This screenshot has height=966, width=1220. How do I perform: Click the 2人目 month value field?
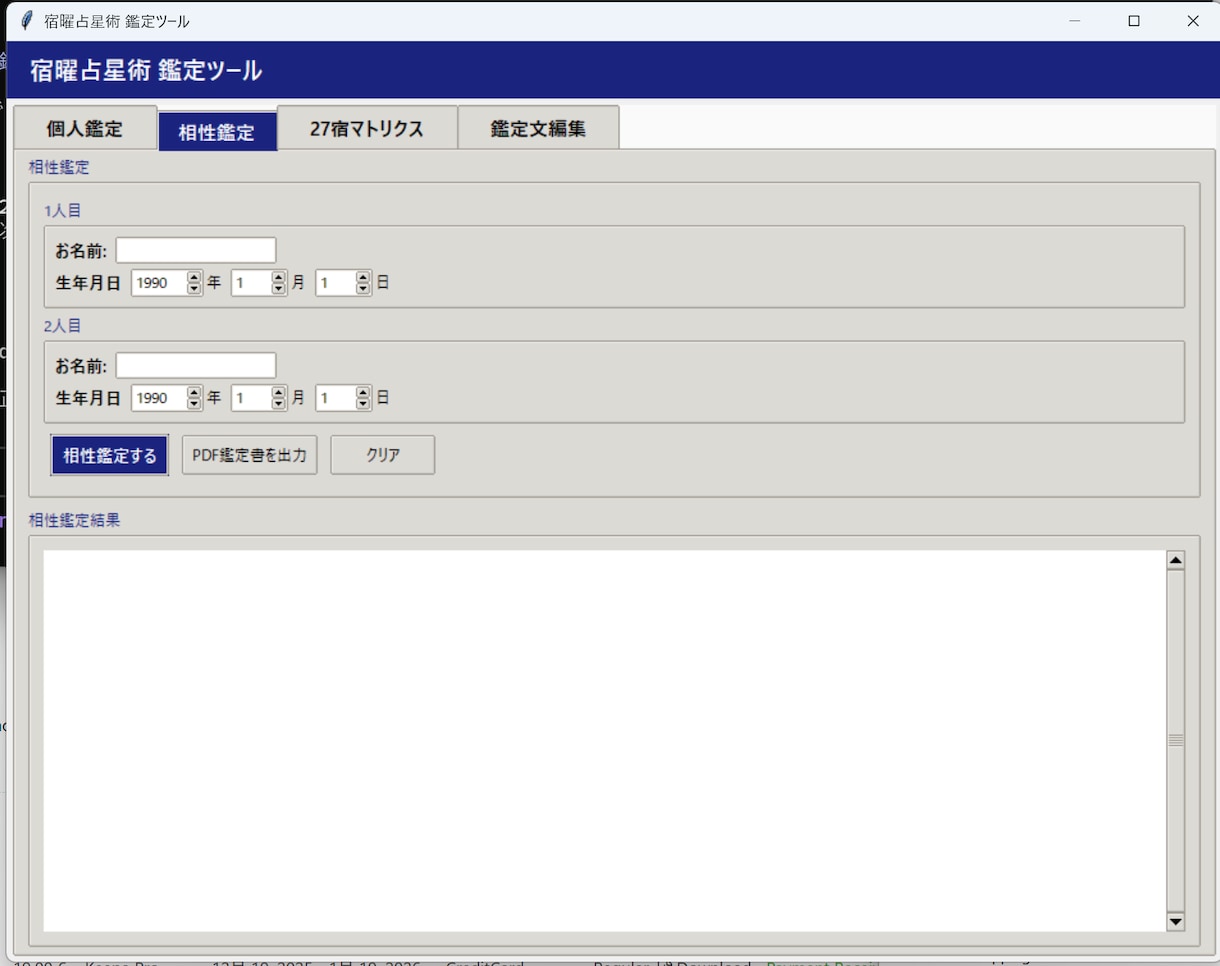click(x=251, y=398)
